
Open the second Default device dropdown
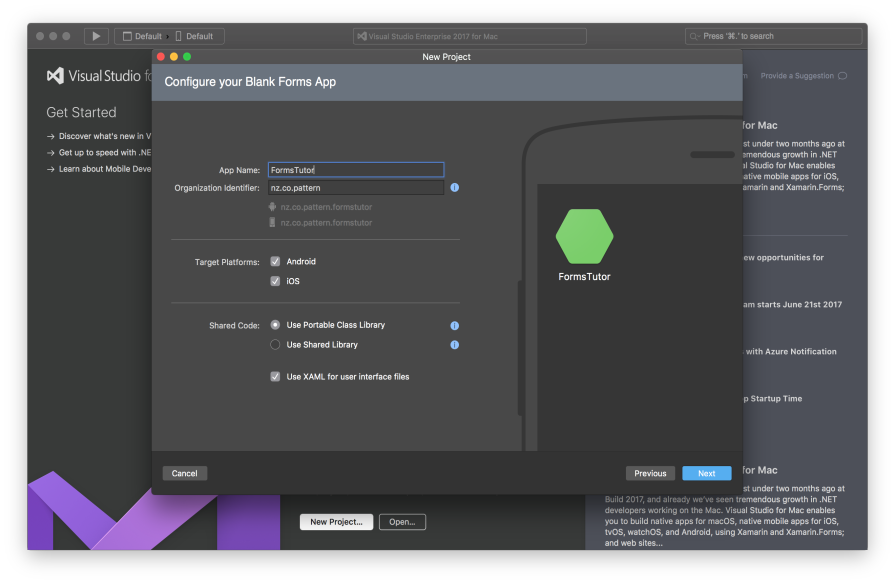click(x=196, y=35)
